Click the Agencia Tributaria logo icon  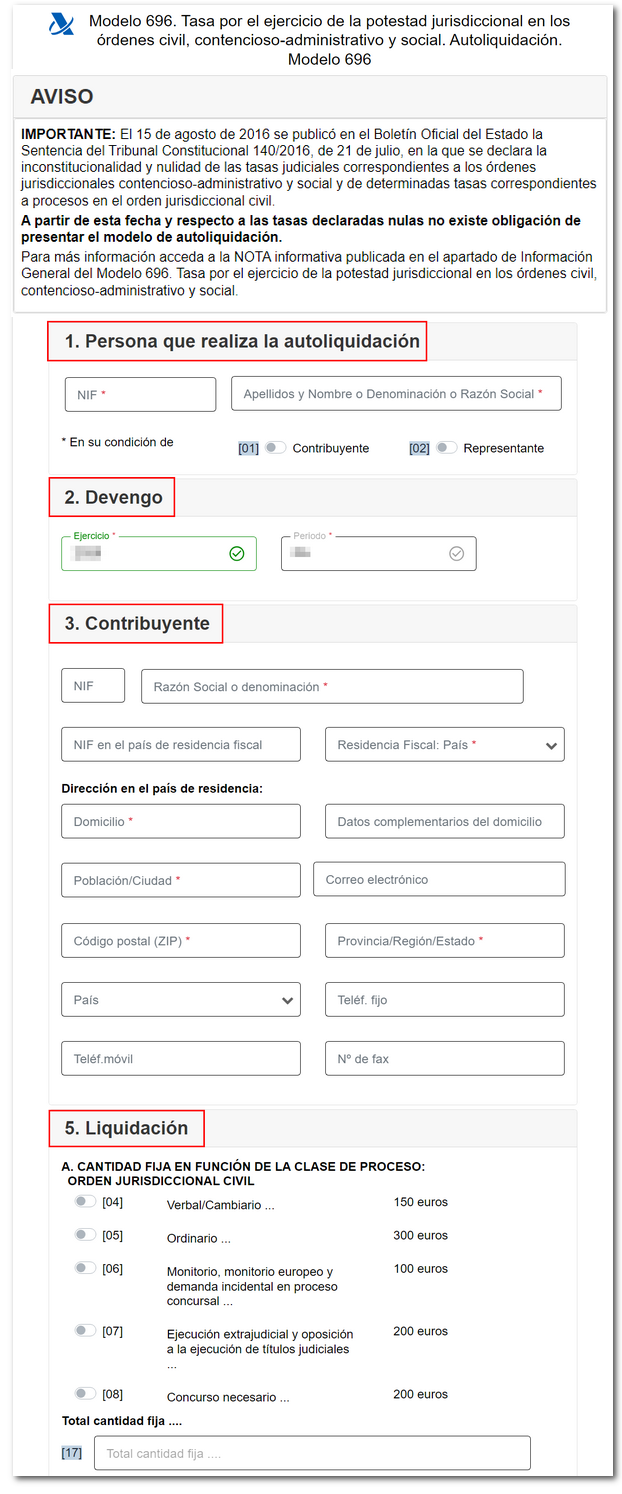[x=61, y=24]
